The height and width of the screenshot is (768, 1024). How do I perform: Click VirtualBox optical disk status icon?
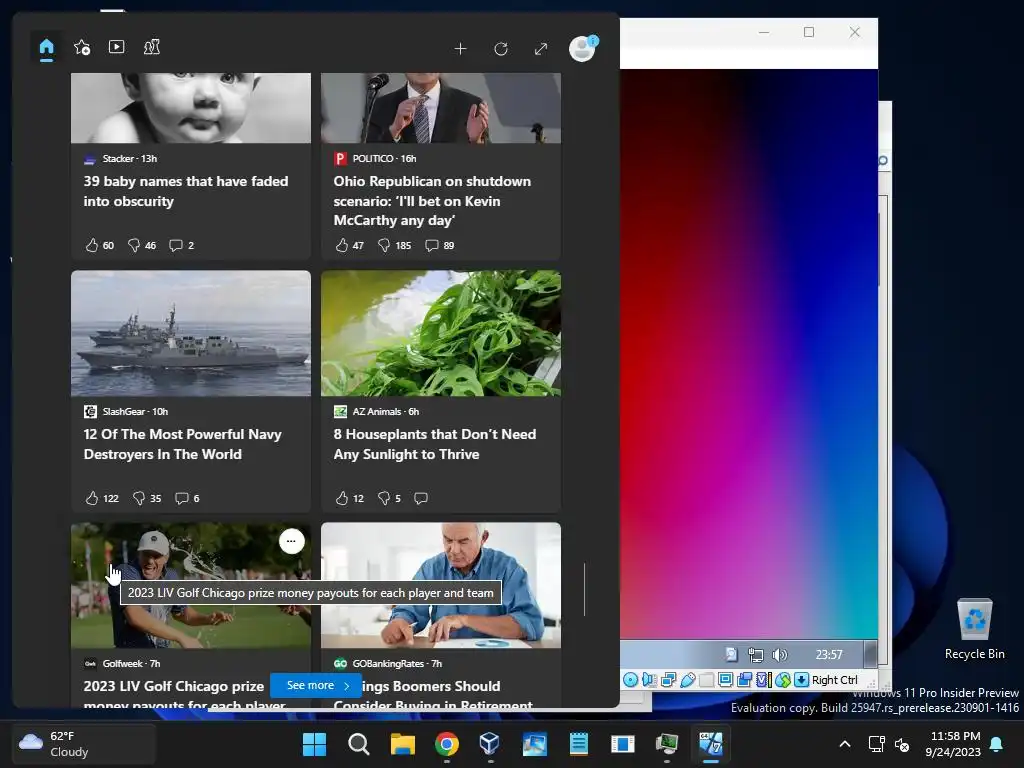coord(630,680)
